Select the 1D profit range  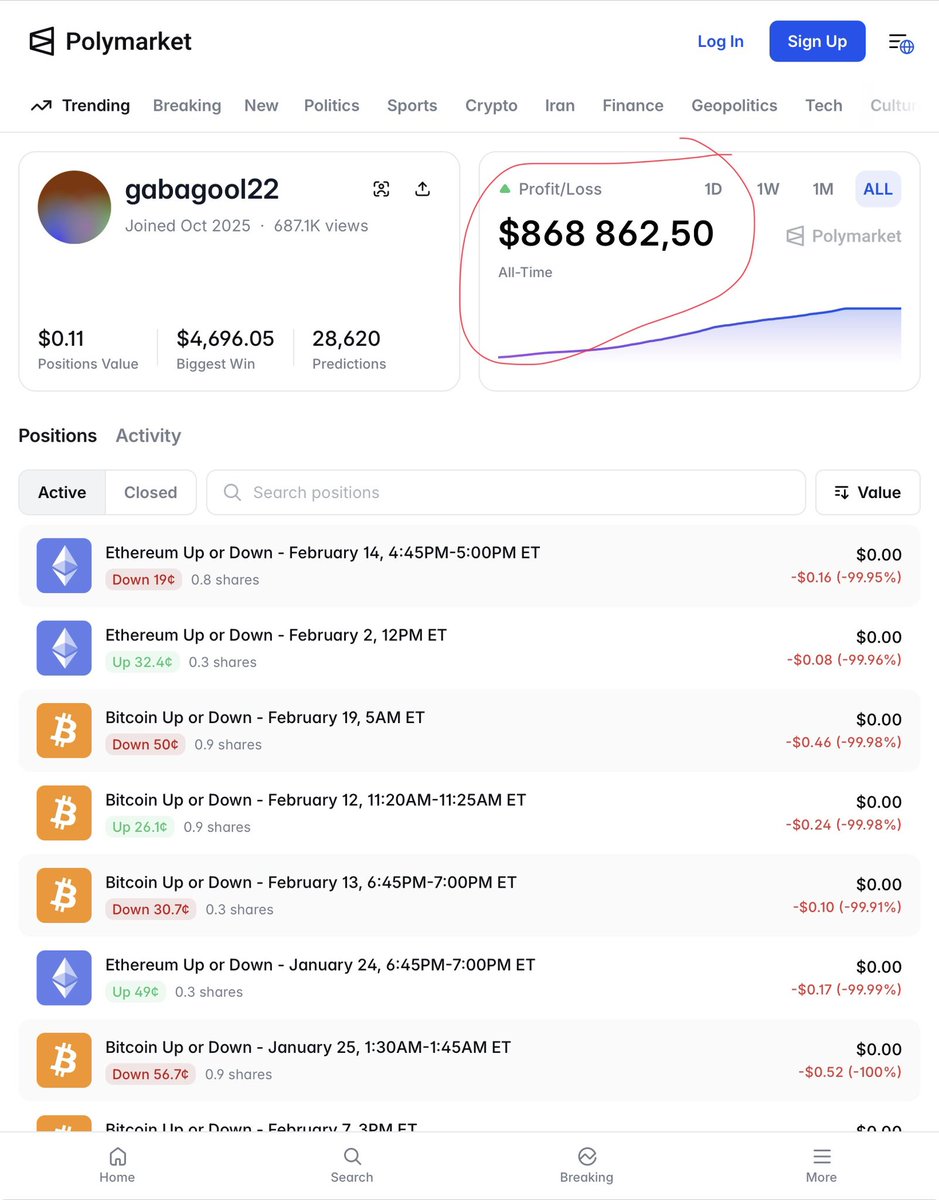[713, 189]
